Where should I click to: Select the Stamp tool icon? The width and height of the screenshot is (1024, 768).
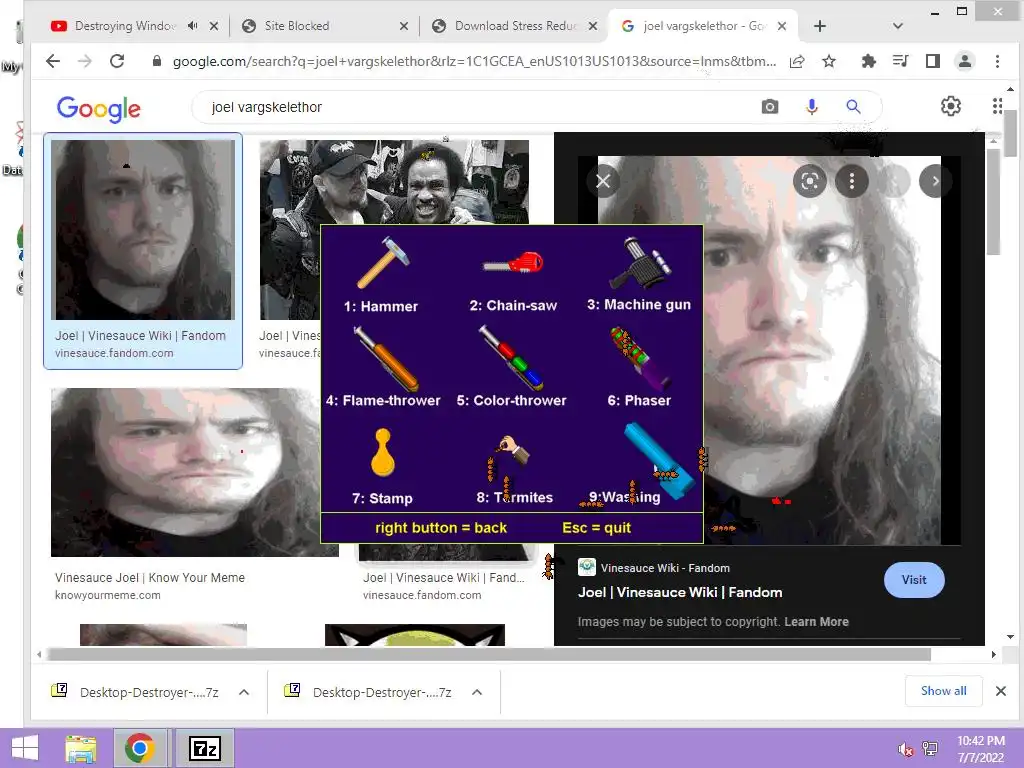tap(383, 452)
